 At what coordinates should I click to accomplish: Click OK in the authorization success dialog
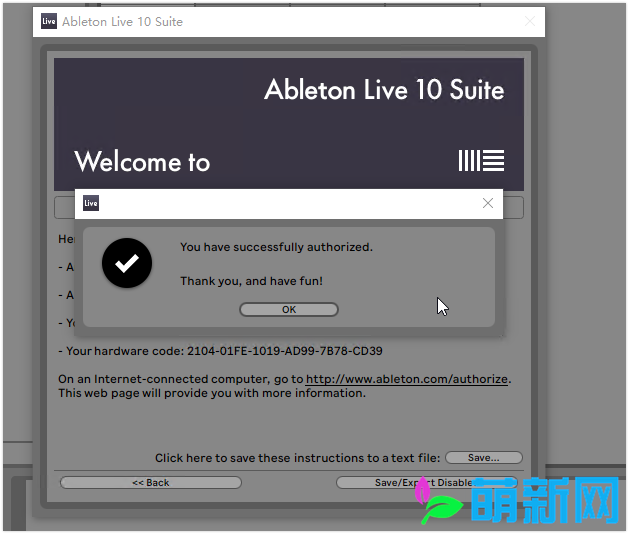coord(289,309)
